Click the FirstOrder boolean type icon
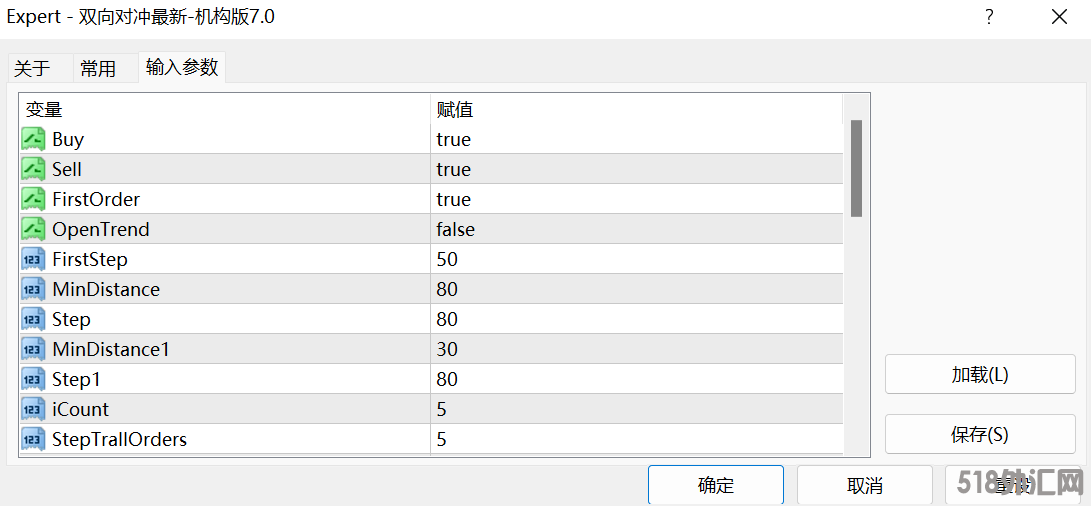The width and height of the screenshot is (1091, 506). point(33,199)
